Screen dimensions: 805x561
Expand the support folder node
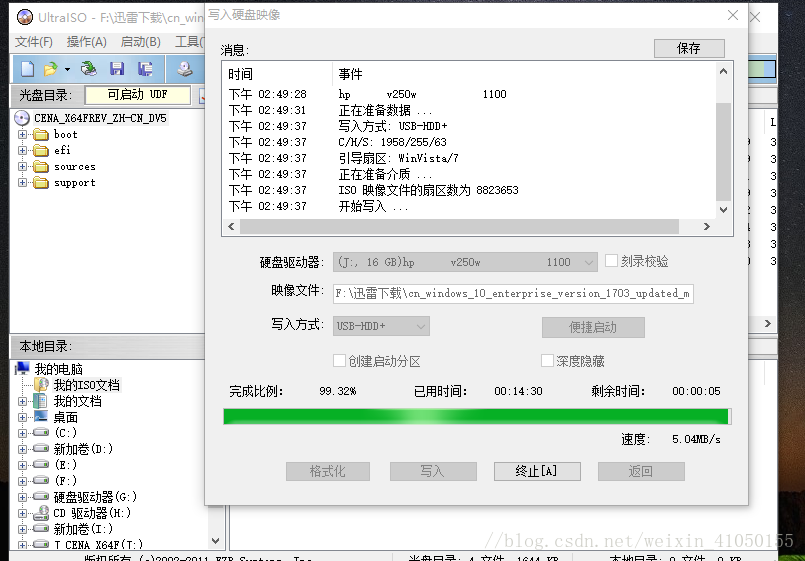[22, 182]
